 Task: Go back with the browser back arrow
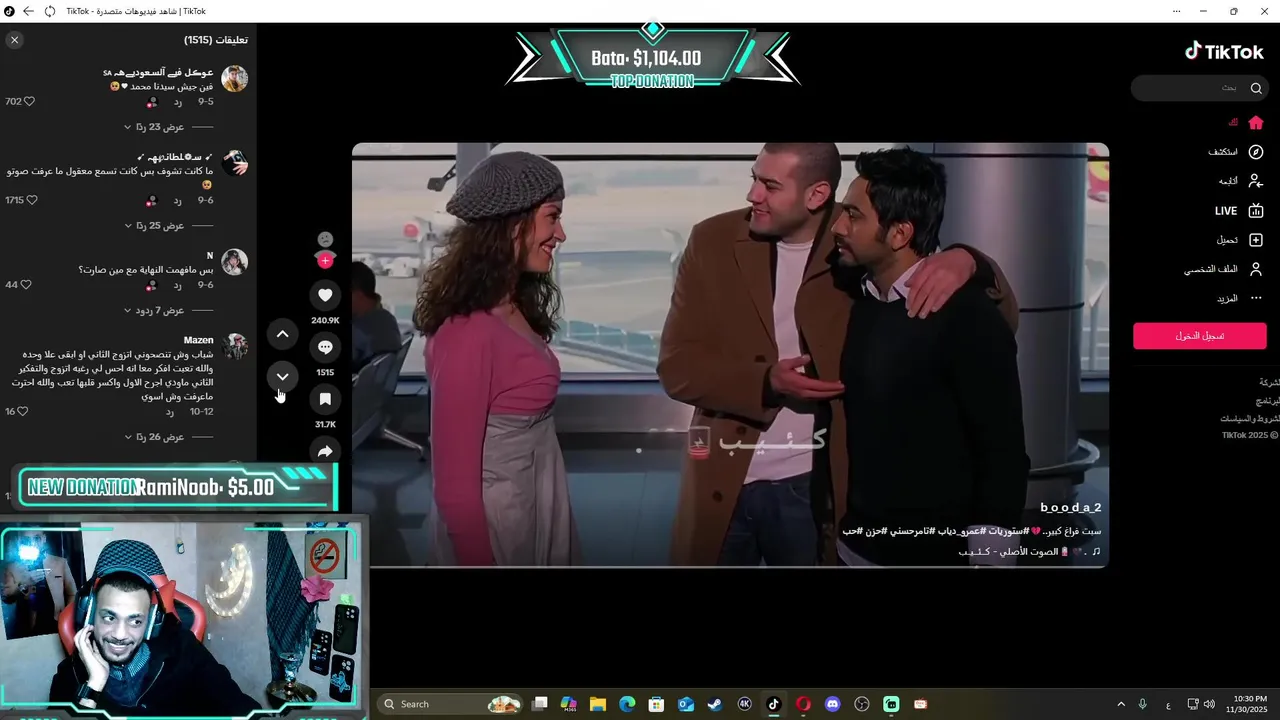pos(28,11)
